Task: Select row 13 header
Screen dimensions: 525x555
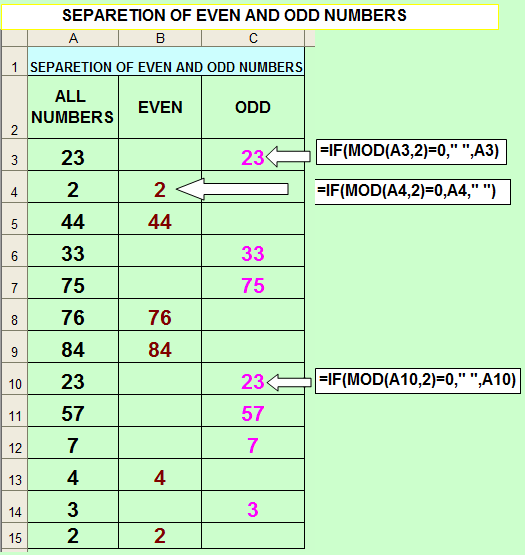Action: click(14, 475)
